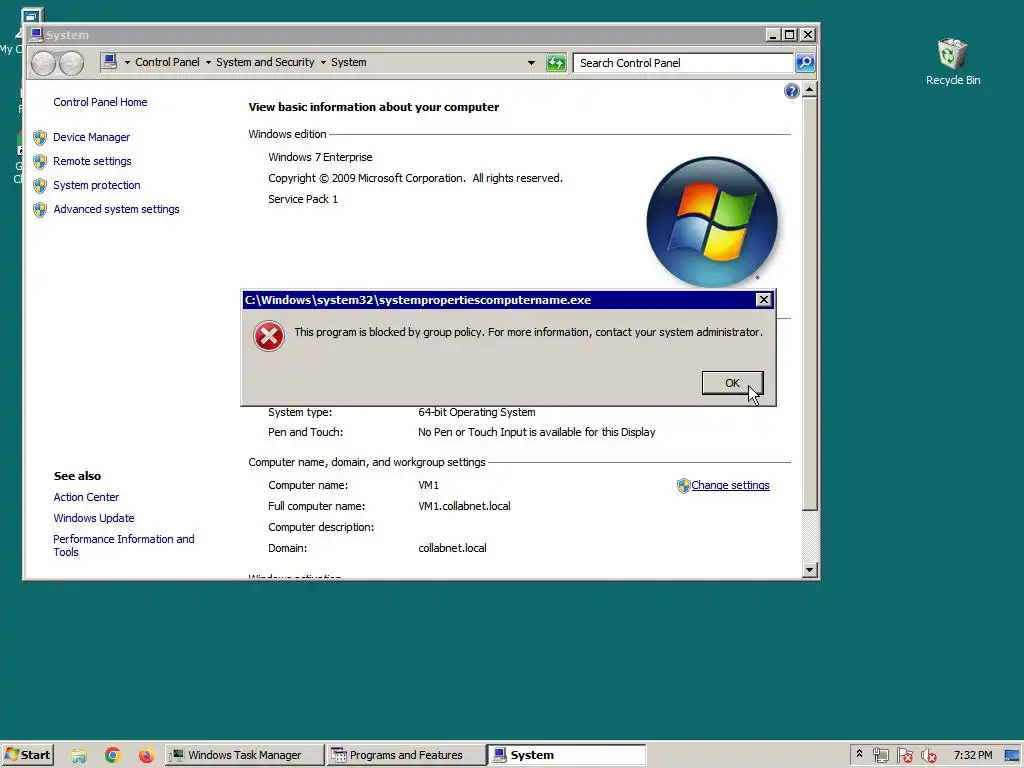
Task: Focus the Search Control Panel field
Action: (x=683, y=63)
